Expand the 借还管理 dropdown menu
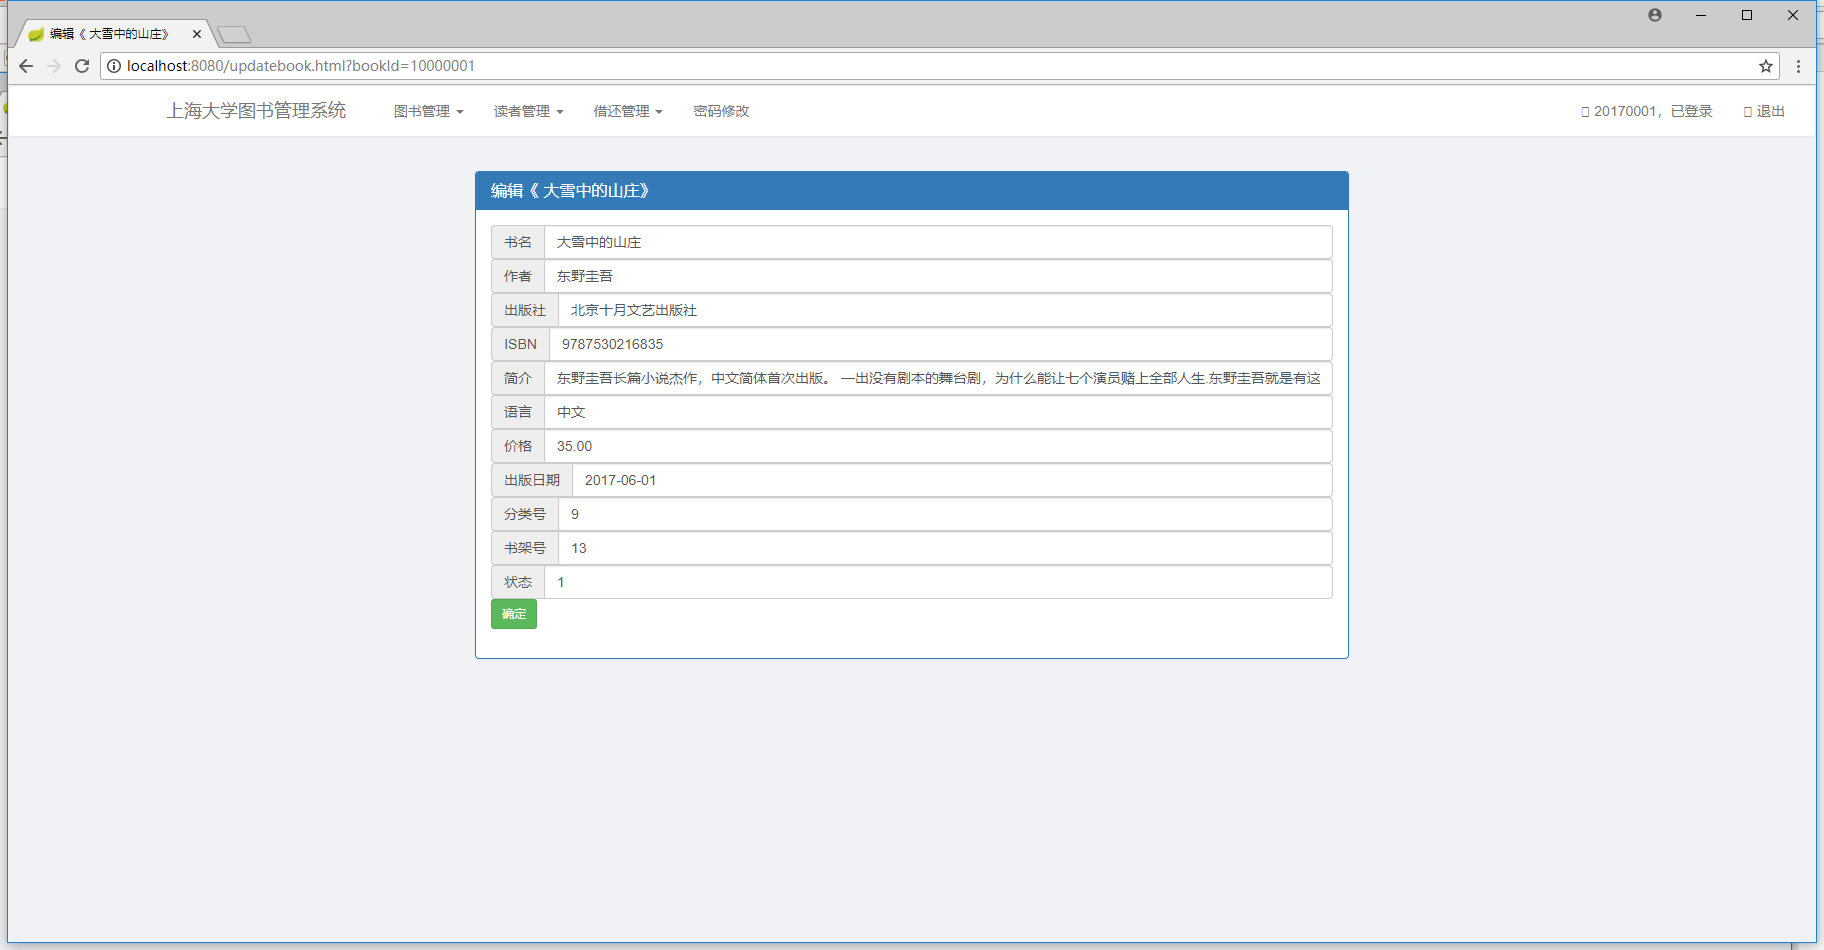This screenshot has width=1824, height=950. [x=628, y=111]
